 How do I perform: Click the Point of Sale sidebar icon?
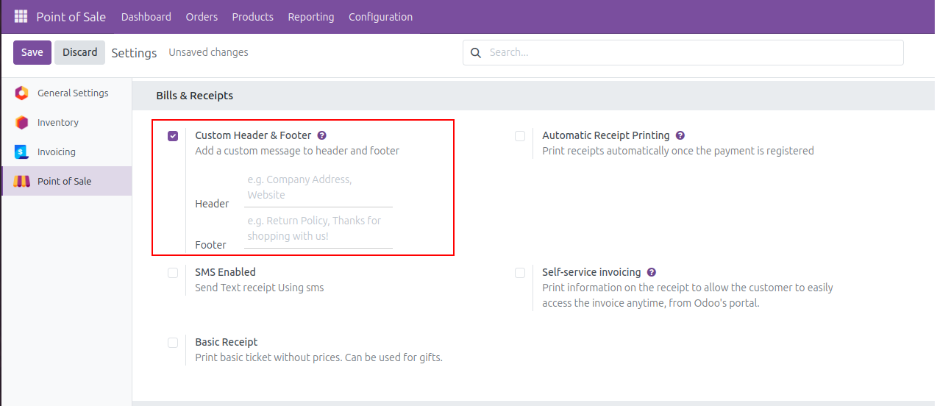(x=22, y=181)
